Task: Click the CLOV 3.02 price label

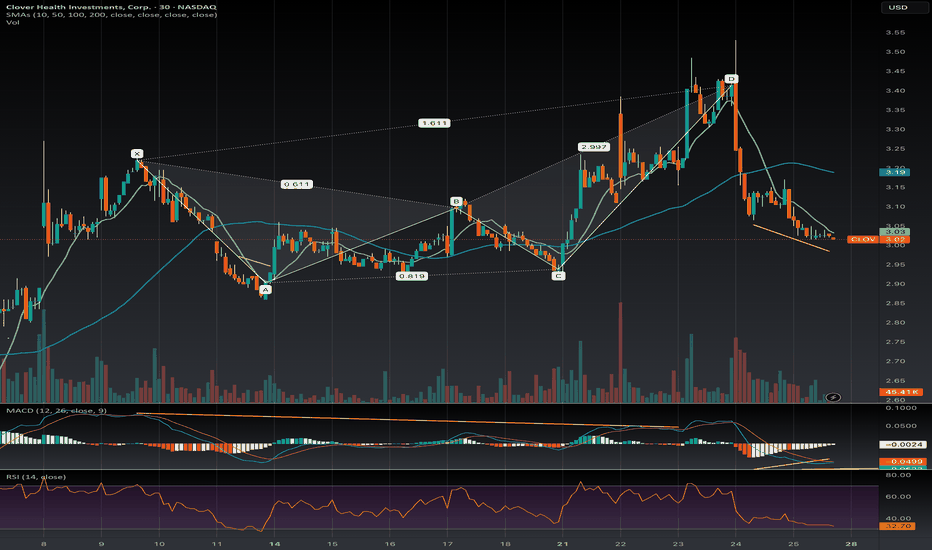Action: 877,240
